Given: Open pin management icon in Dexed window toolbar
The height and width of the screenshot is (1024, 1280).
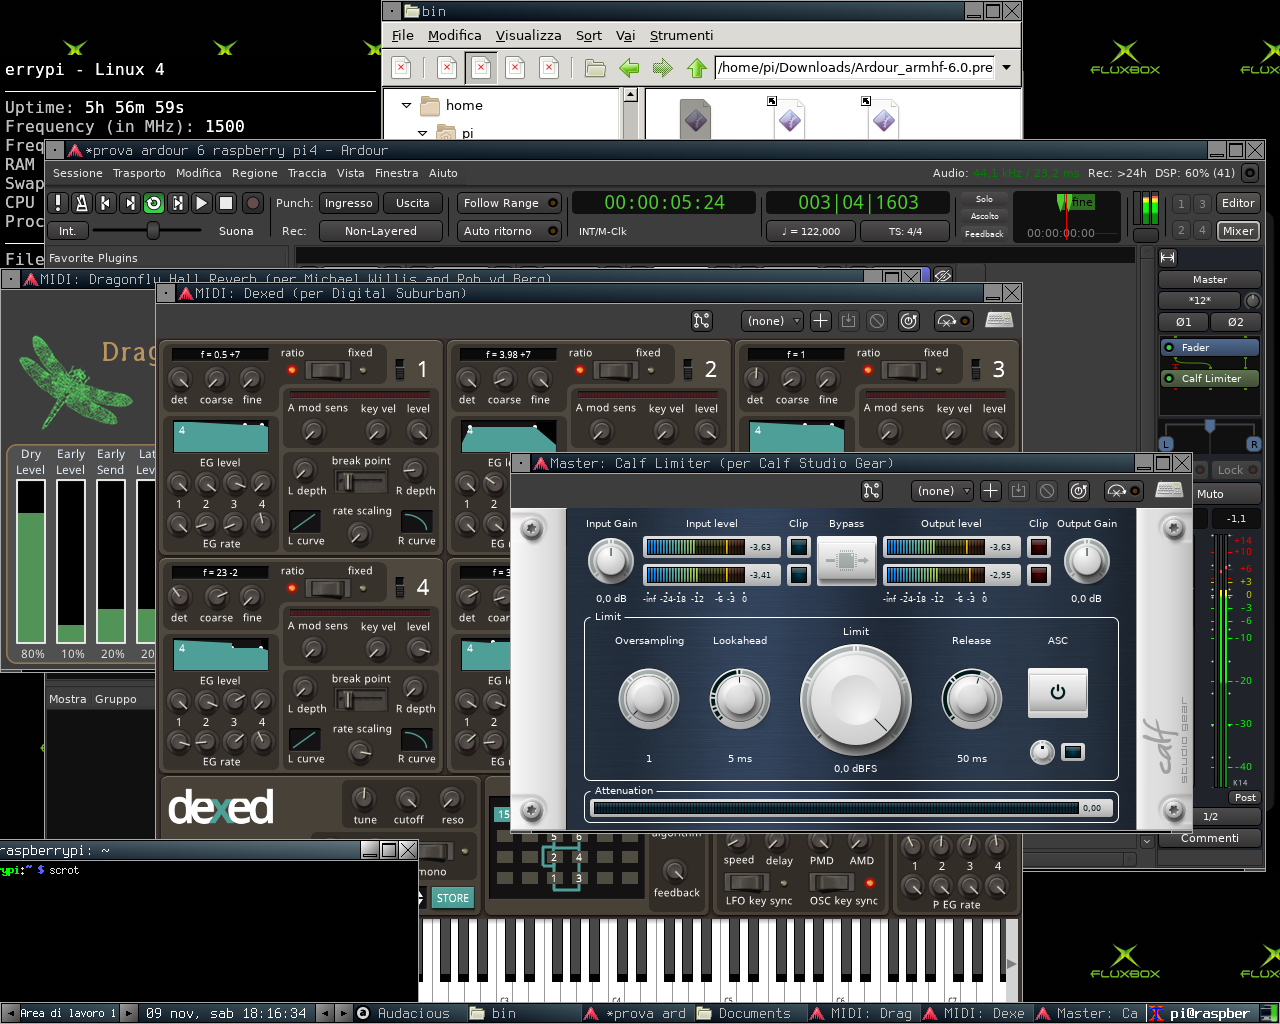Looking at the screenshot, I should 702,321.
